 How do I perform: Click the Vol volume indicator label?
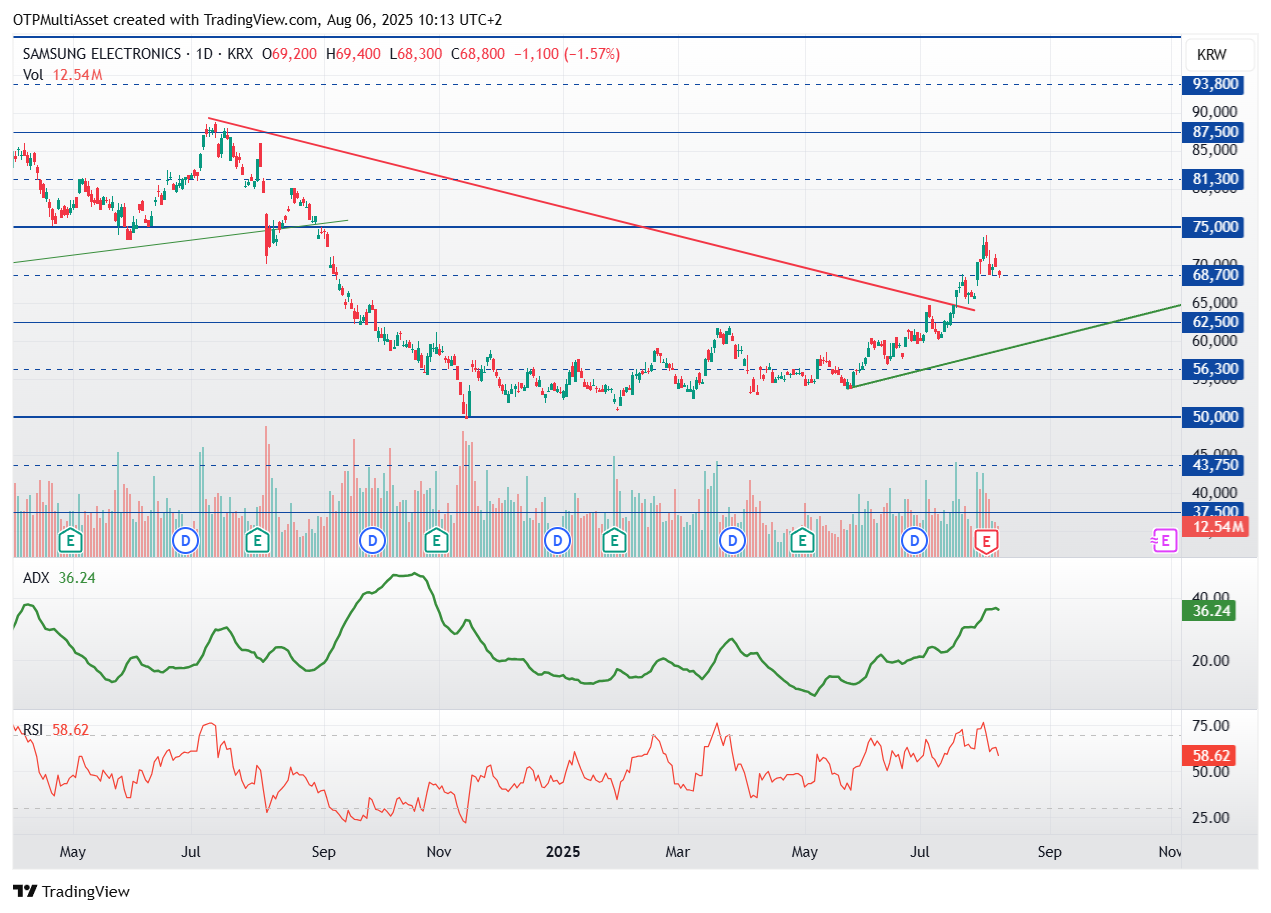point(33,74)
